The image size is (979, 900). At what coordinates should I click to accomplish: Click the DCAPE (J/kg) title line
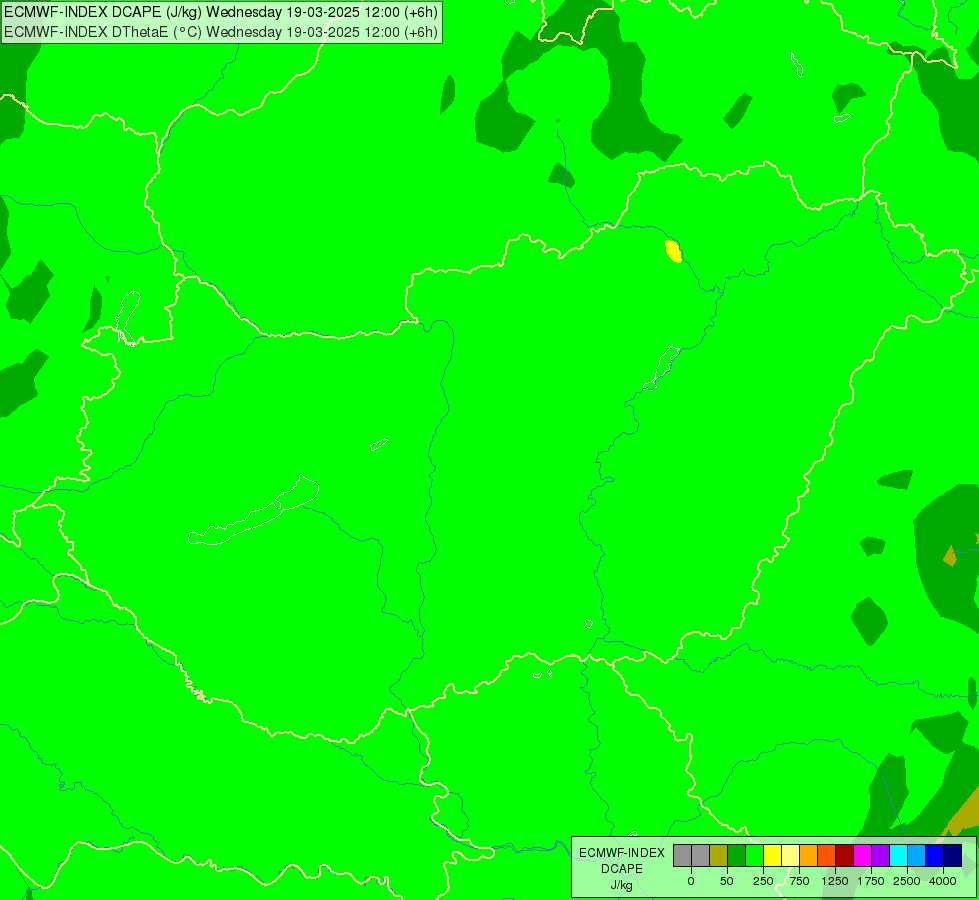tap(222, 12)
